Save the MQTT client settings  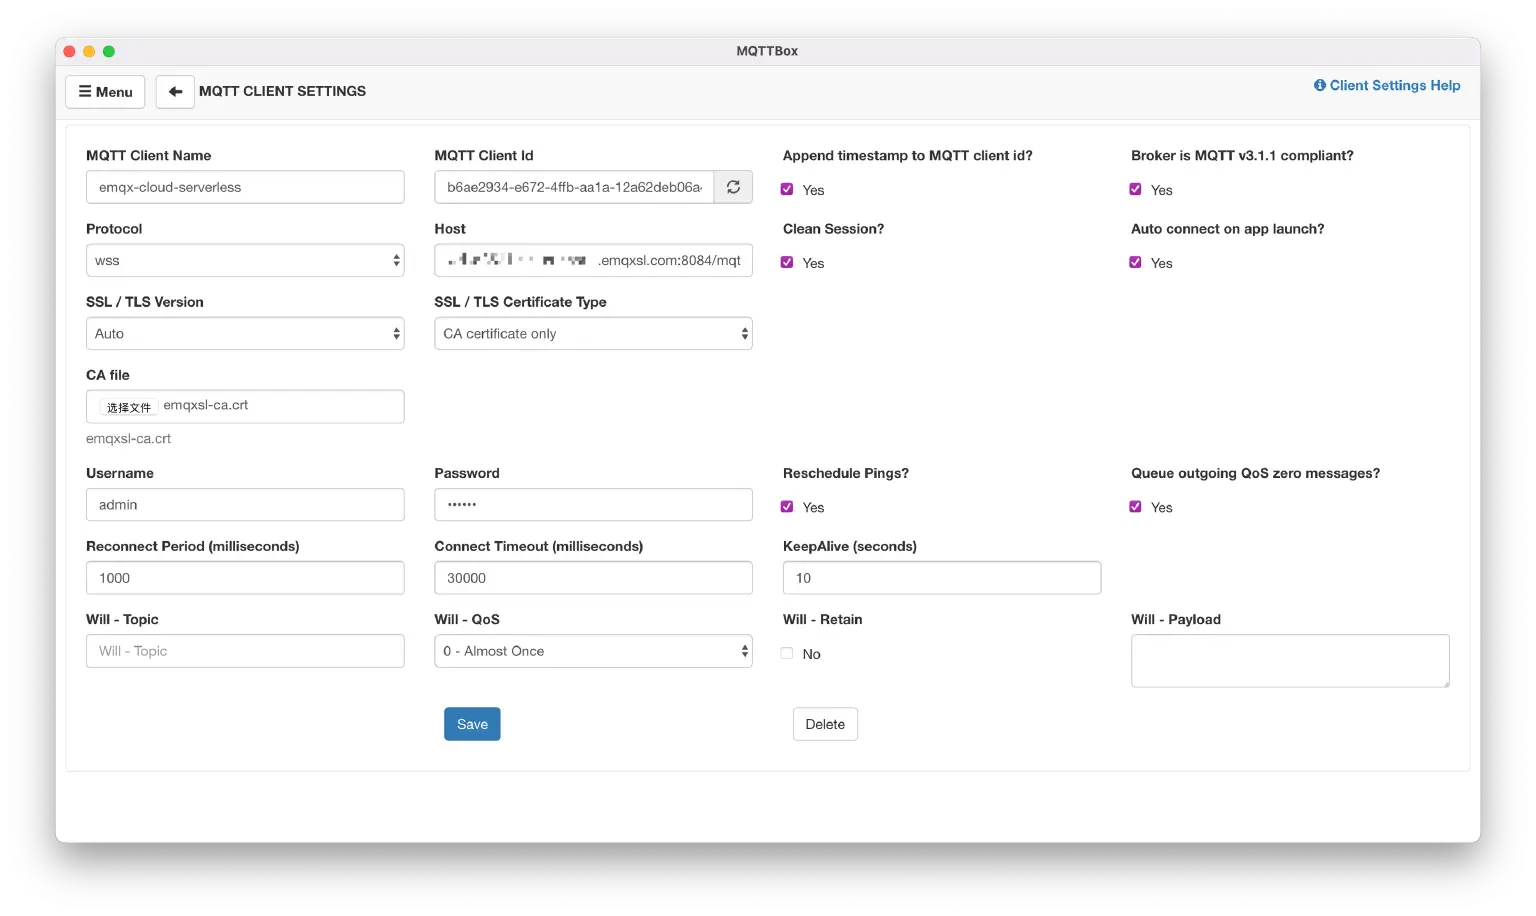click(x=472, y=723)
